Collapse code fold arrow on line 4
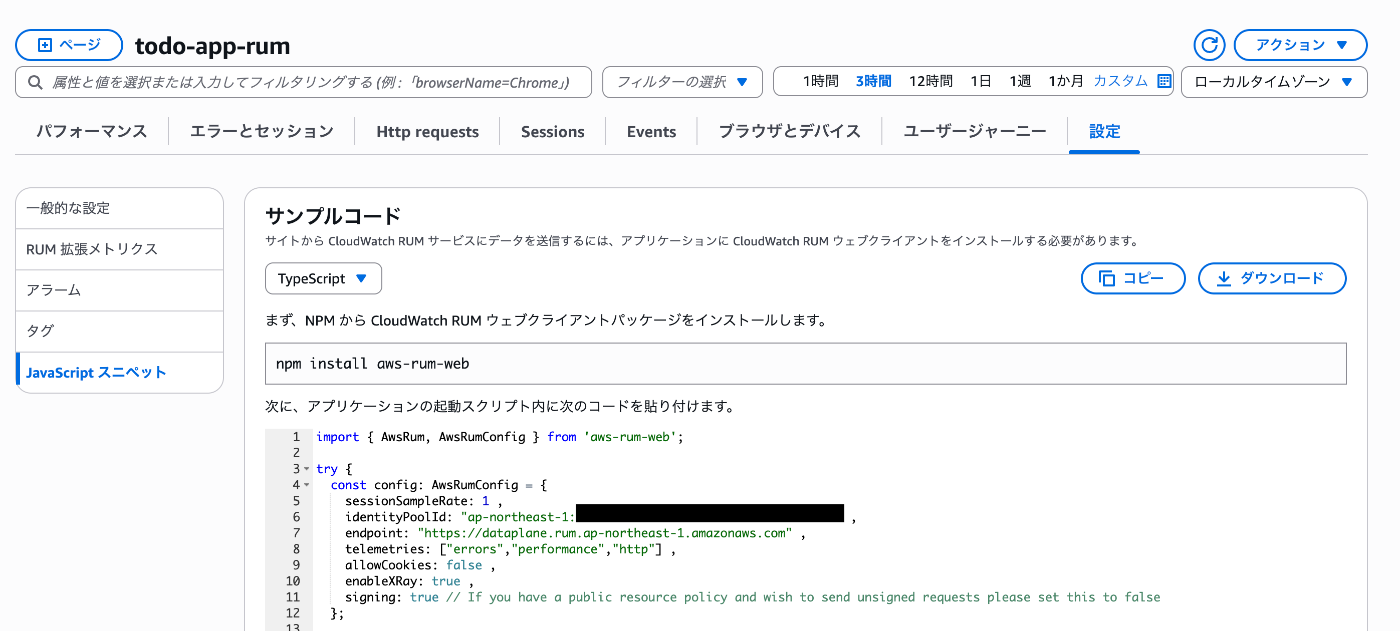The image size is (1400, 631). coord(306,485)
